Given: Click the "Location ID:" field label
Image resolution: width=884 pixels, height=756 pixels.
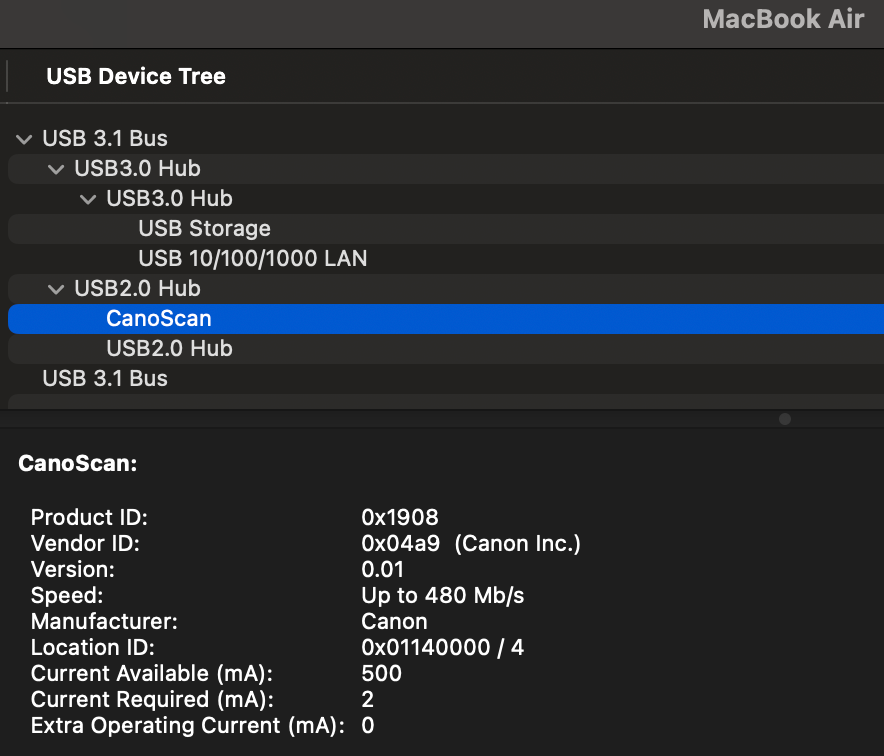Looking at the screenshot, I should tap(92, 647).
